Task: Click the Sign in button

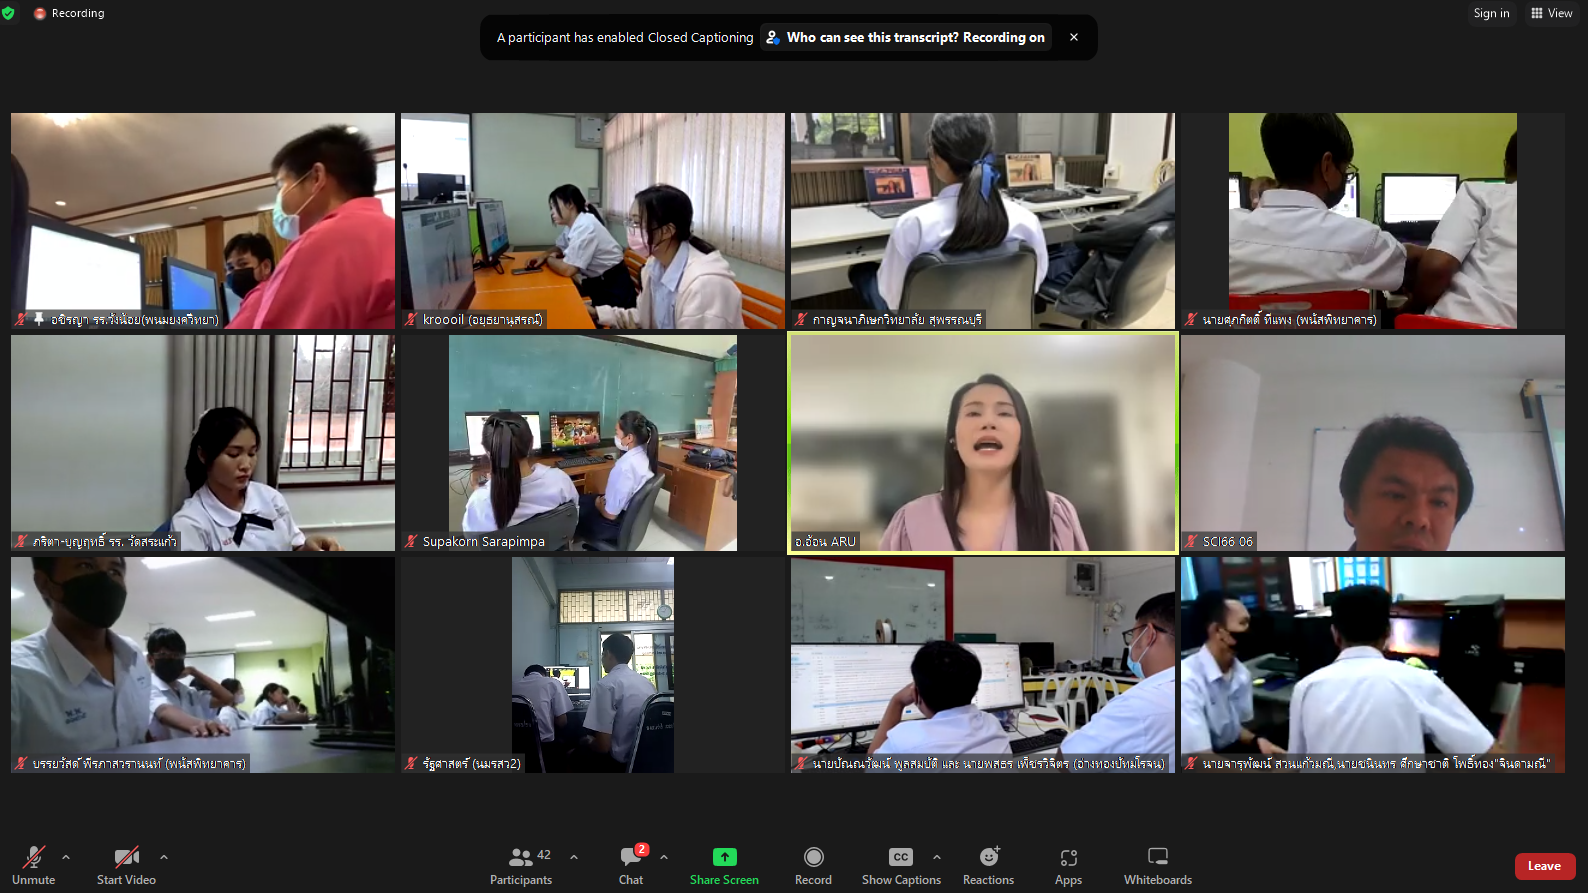Action: tap(1491, 13)
